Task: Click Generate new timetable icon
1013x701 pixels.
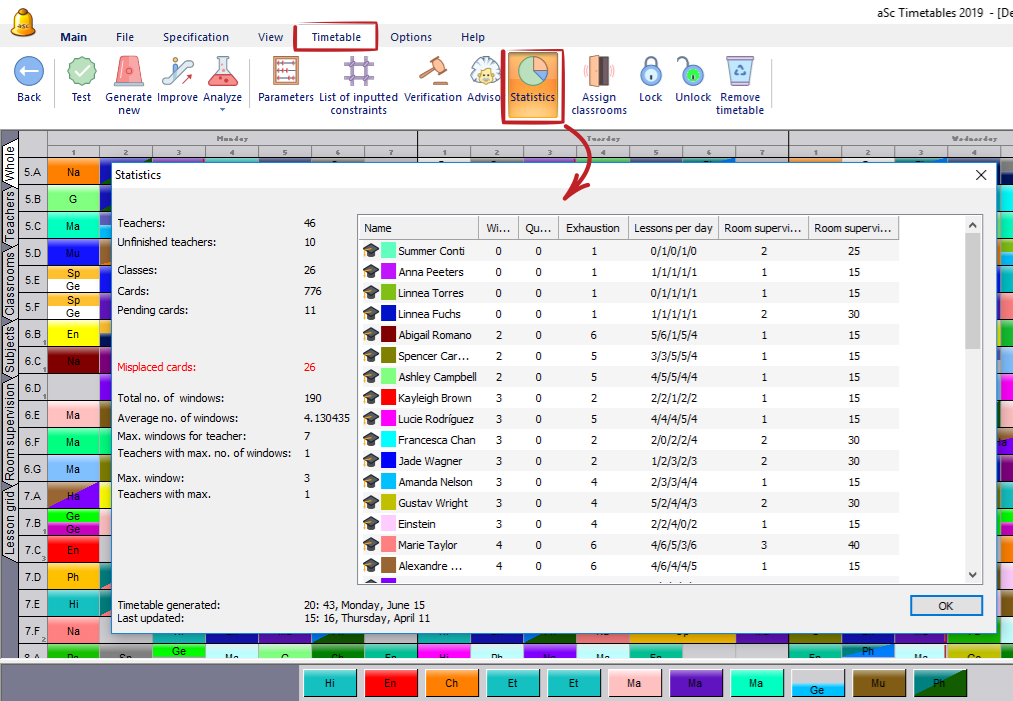Action: pyautogui.click(x=129, y=73)
